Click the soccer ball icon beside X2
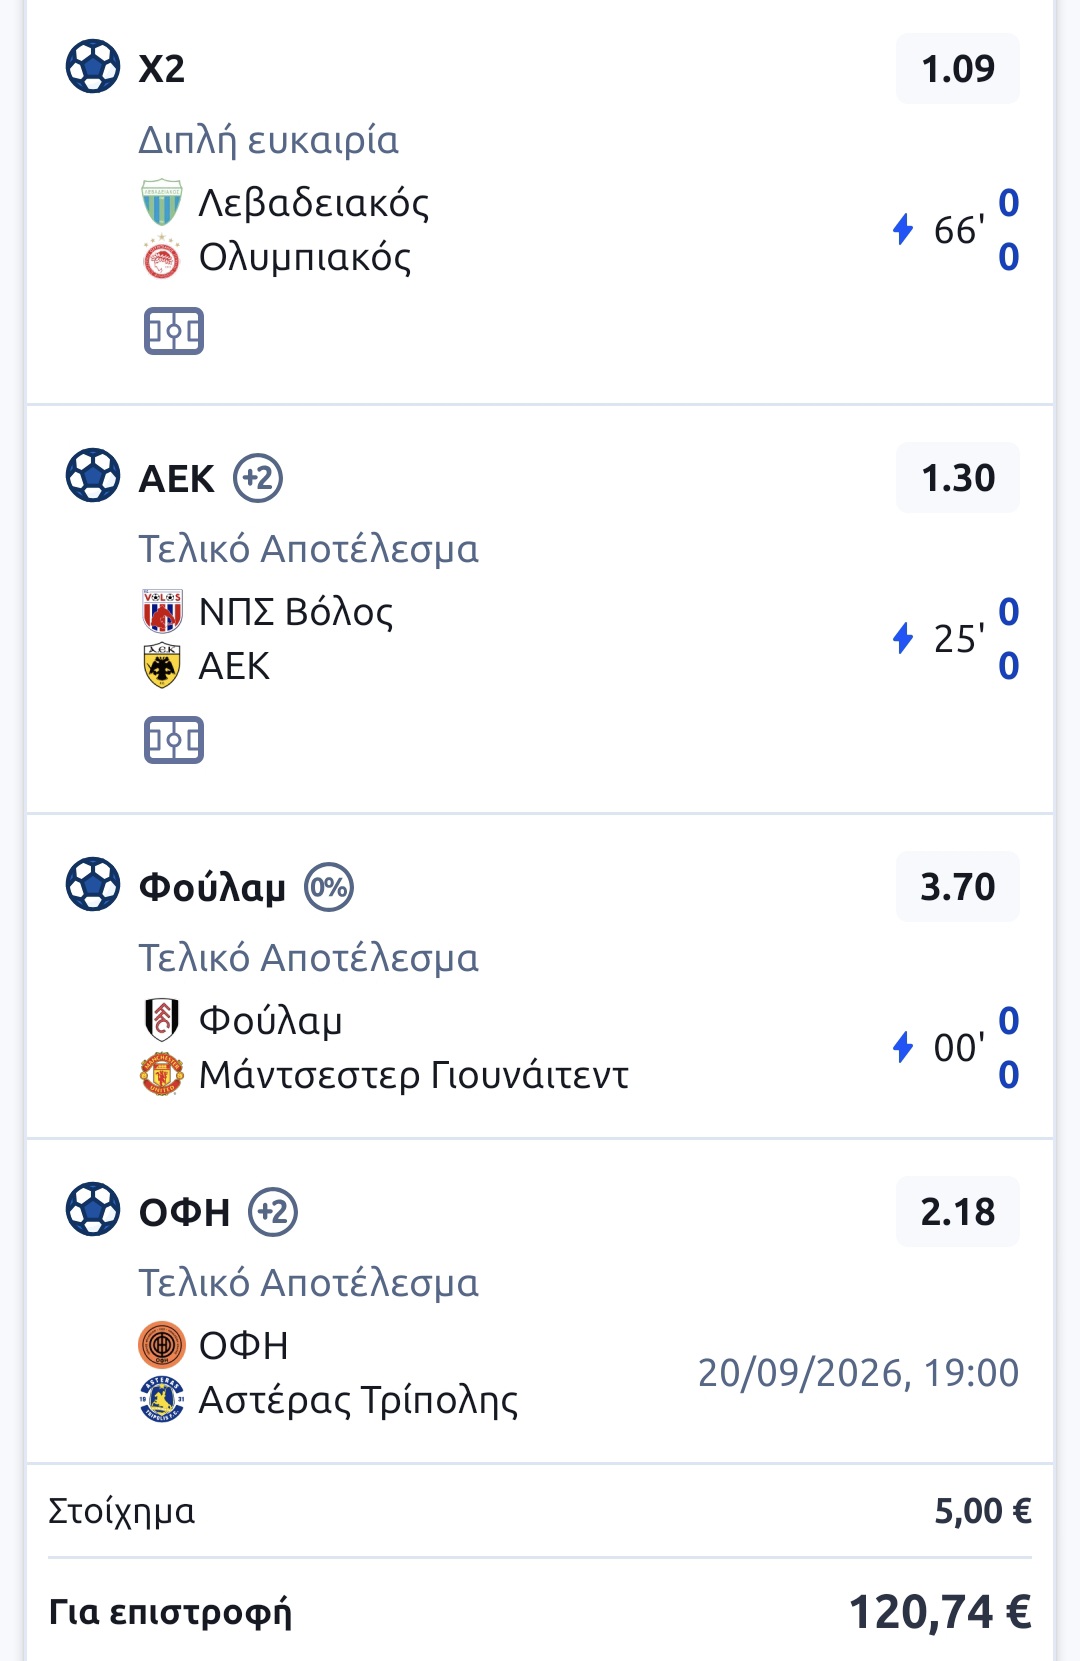Viewport: 1080px width, 1661px height. (x=93, y=66)
